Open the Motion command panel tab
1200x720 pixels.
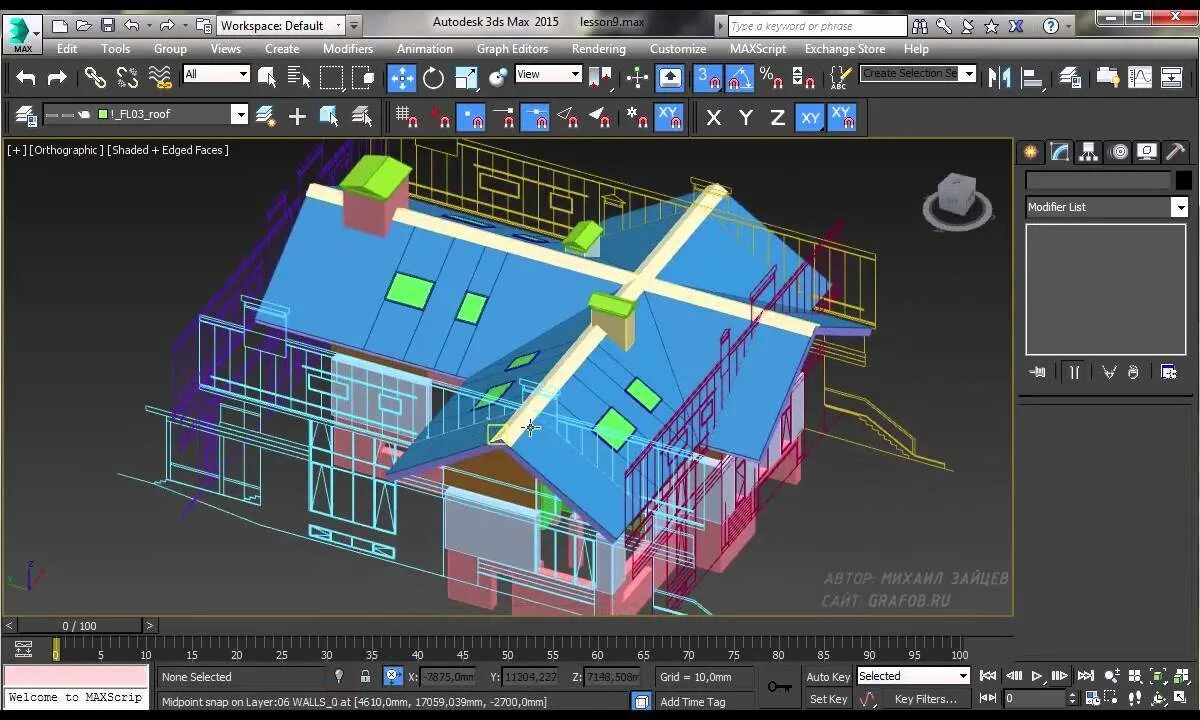[x=1119, y=152]
